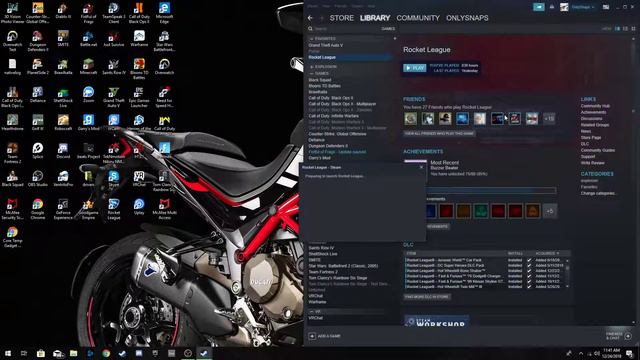640x360 pixels.
Task: Open PlanetSide 2 desktop shortcut
Action: [x=38, y=67]
